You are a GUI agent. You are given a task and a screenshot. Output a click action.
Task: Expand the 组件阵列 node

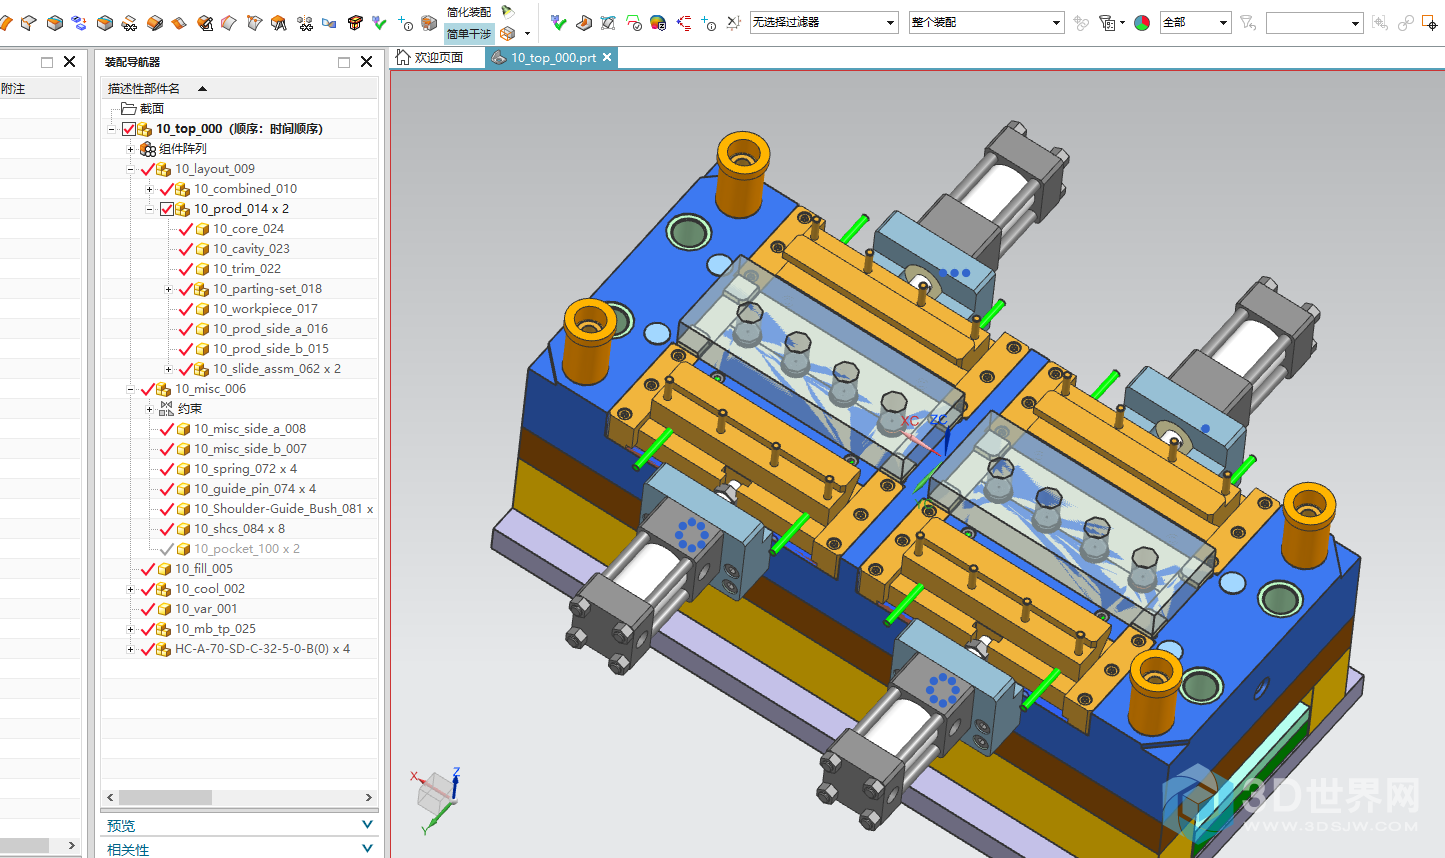(130, 149)
